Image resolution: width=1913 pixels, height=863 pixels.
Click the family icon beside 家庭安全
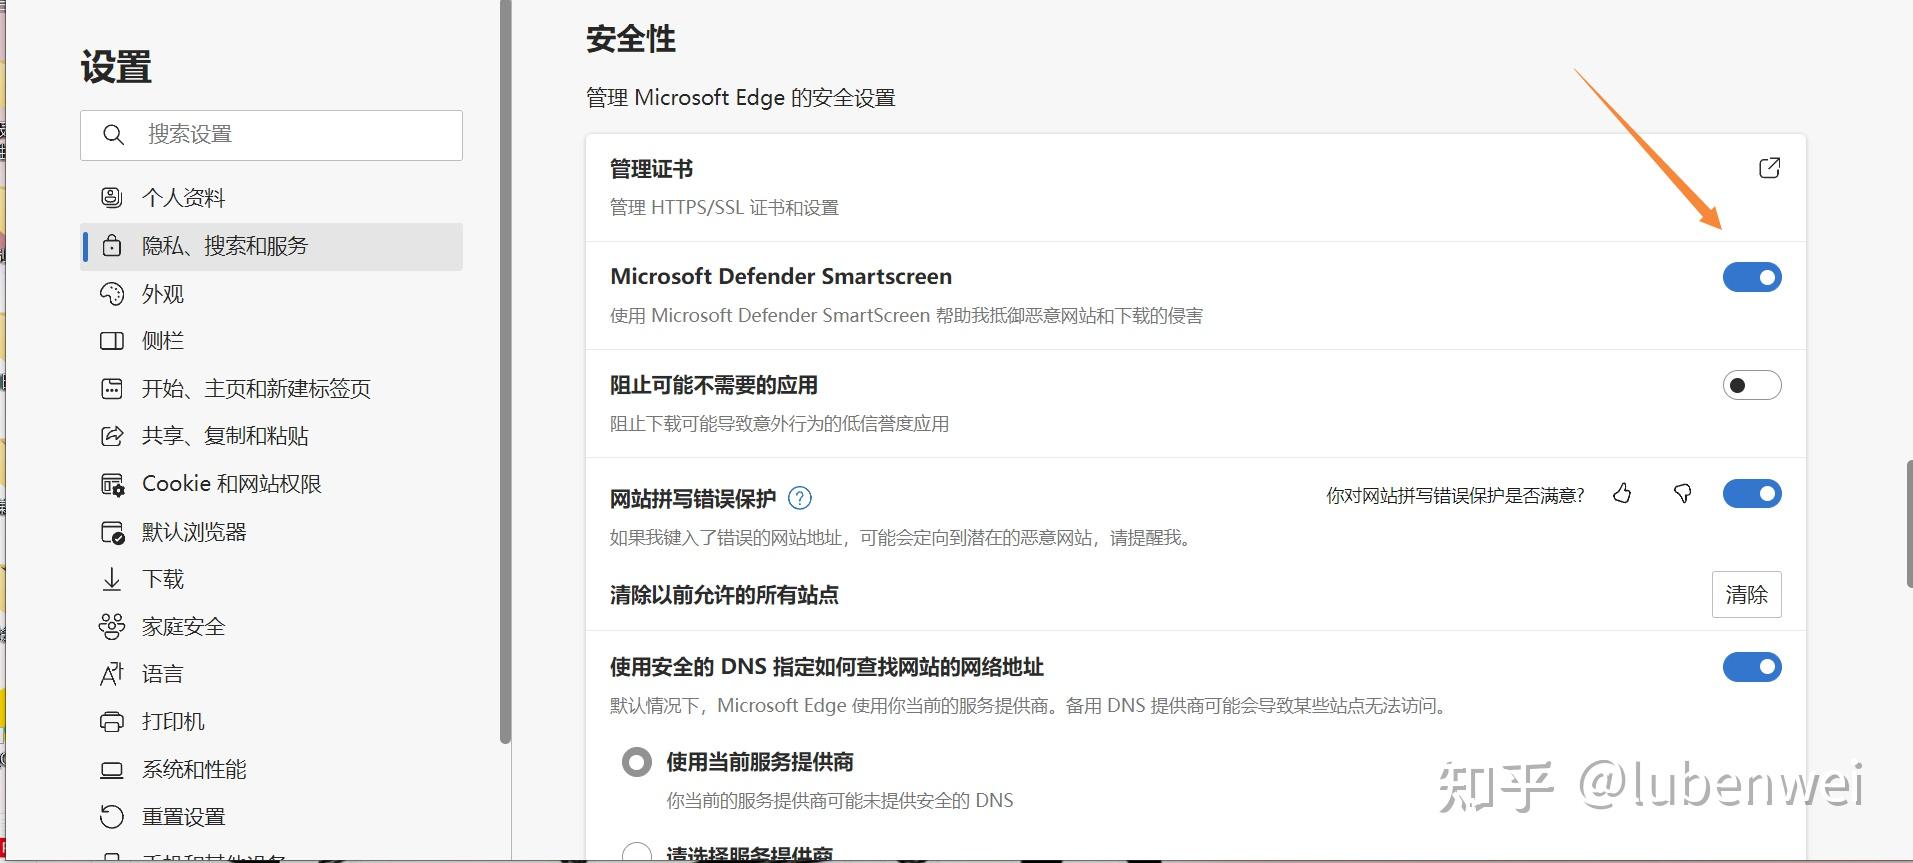tap(112, 626)
